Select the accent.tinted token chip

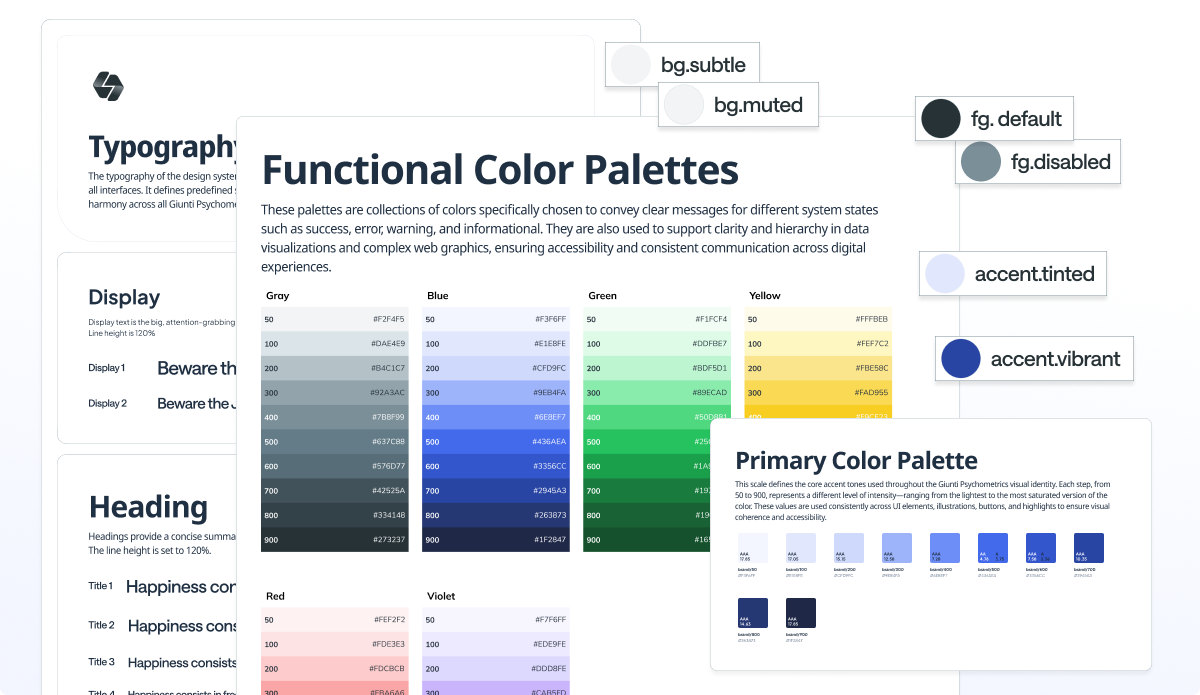(x=1013, y=273)
